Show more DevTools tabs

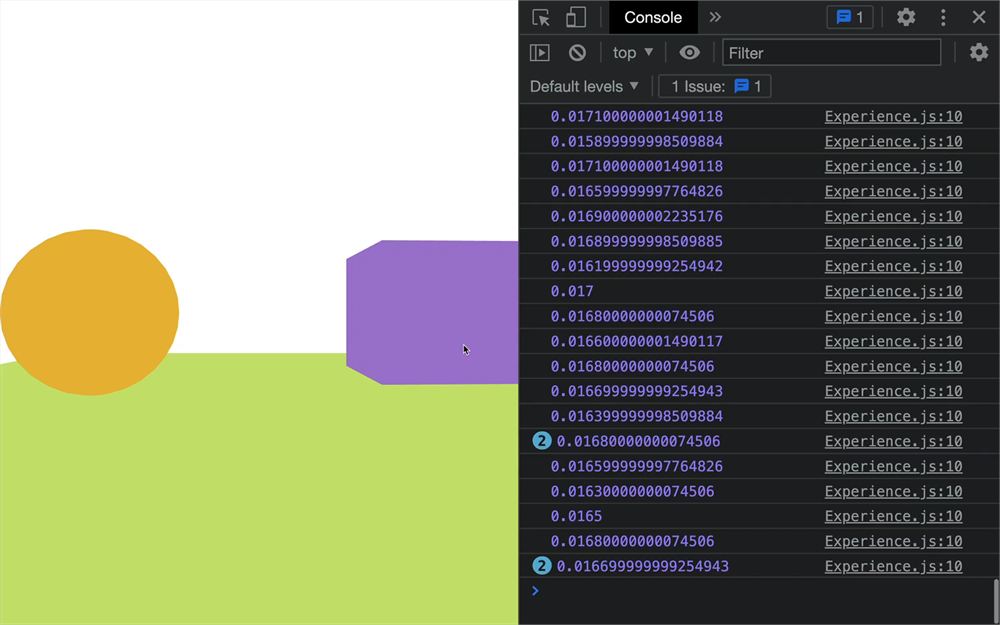coord(715,17)
